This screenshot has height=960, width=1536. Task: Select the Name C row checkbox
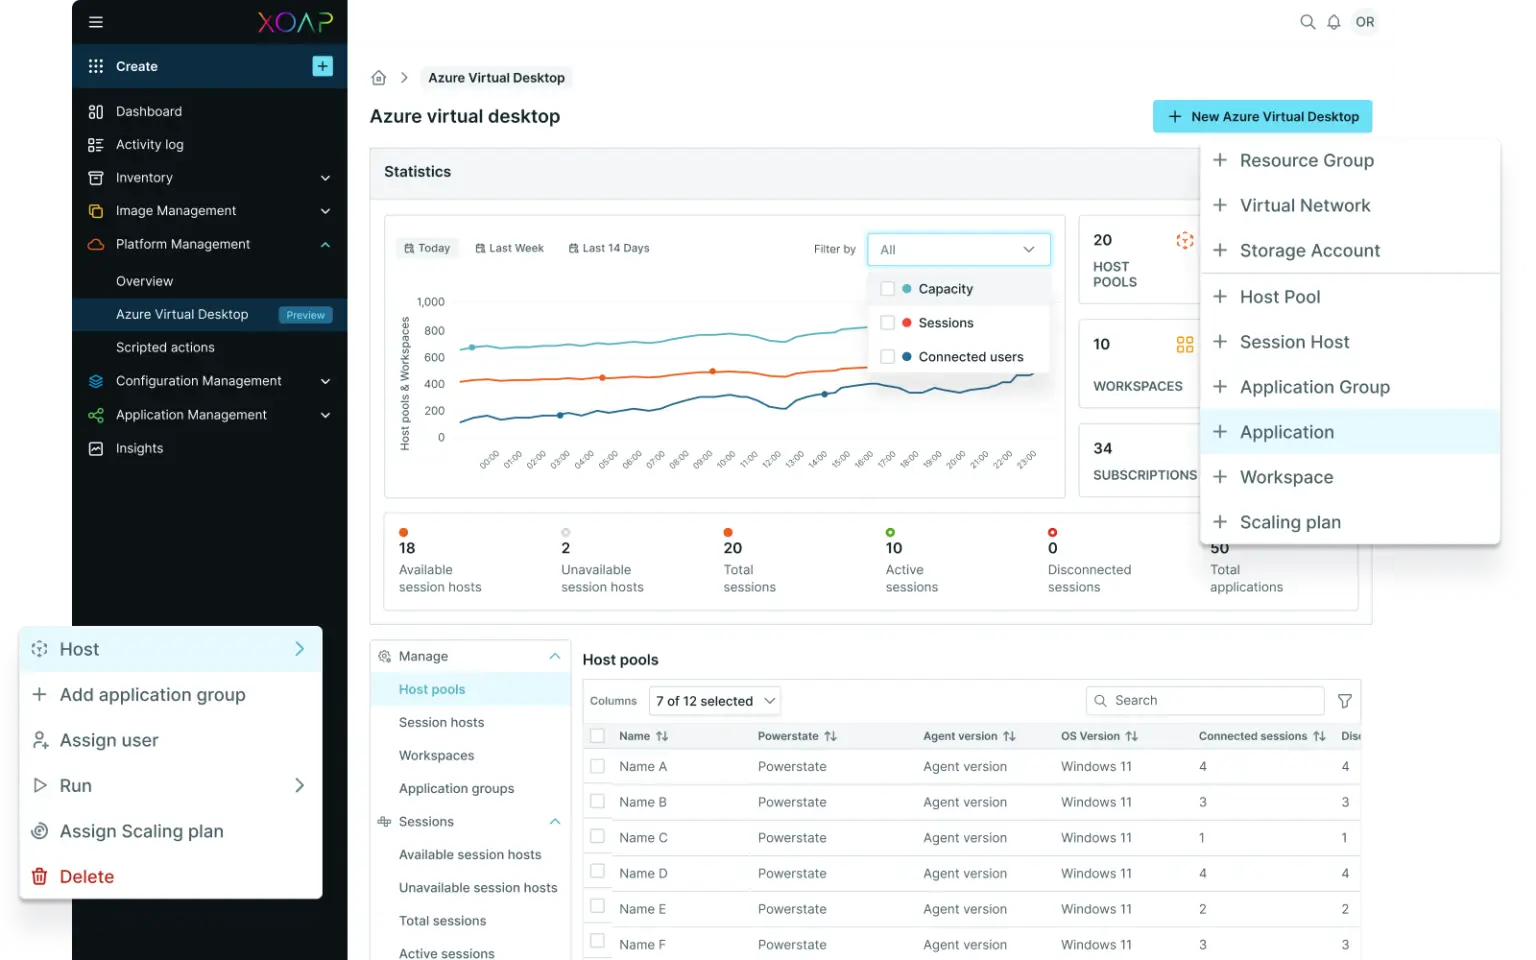pyautogui.click(x=598, y=836)
